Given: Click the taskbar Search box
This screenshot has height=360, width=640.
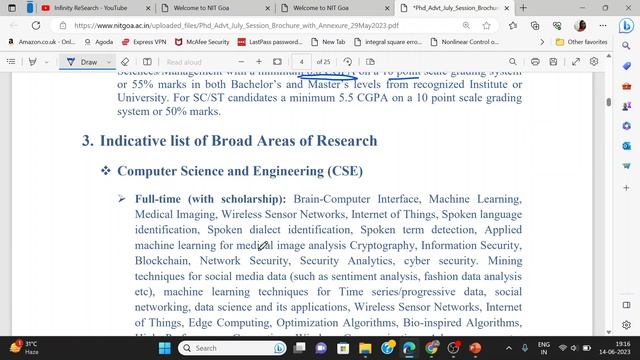Looking at the screenshot, I should click(x=232, y=348).
